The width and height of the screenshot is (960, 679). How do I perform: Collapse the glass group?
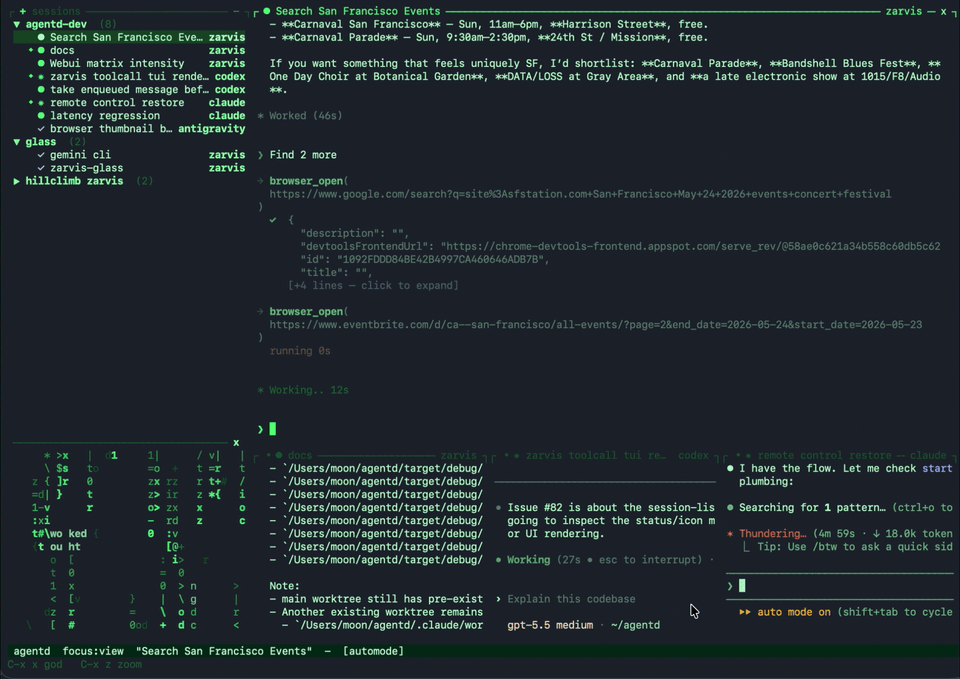(17, 142)
